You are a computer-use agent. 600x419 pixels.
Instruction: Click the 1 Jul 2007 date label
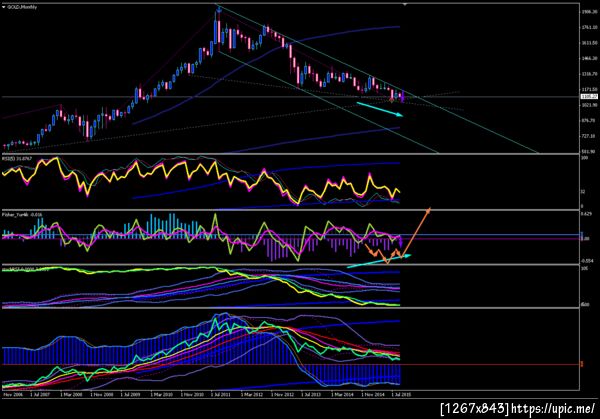[40, 394]
